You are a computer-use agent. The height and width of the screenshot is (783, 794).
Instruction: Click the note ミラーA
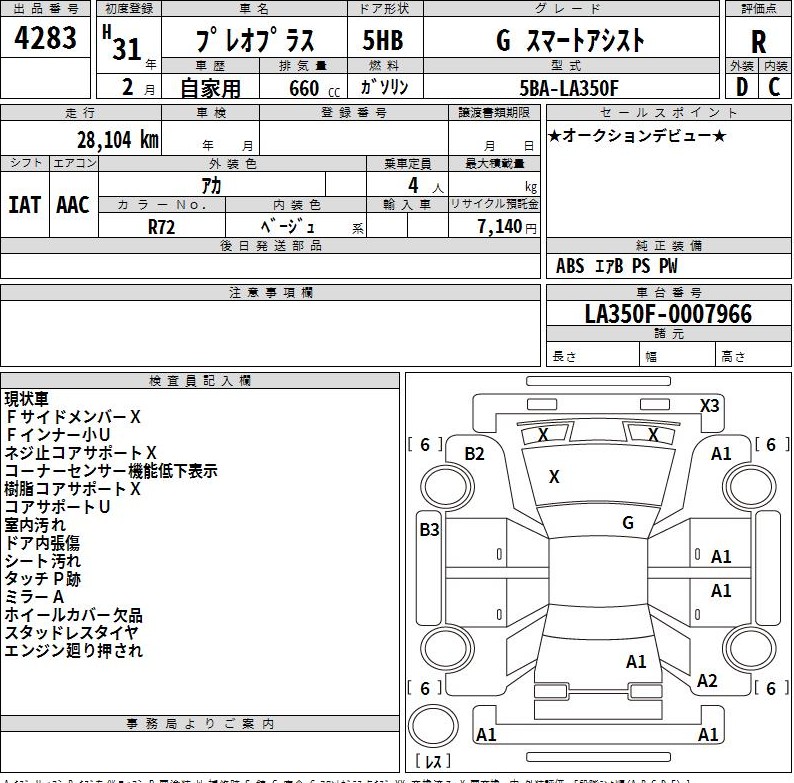(x=34, y=597)
